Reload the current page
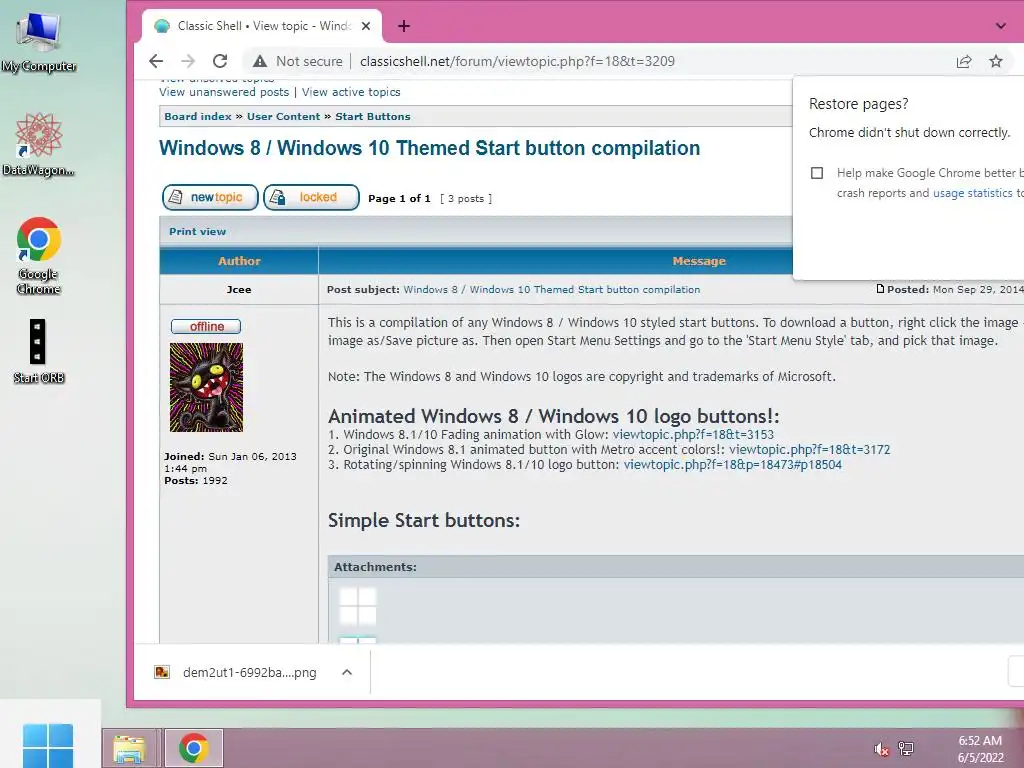The height and width of the screenshot is (768, 1024). tap(220, 61)
